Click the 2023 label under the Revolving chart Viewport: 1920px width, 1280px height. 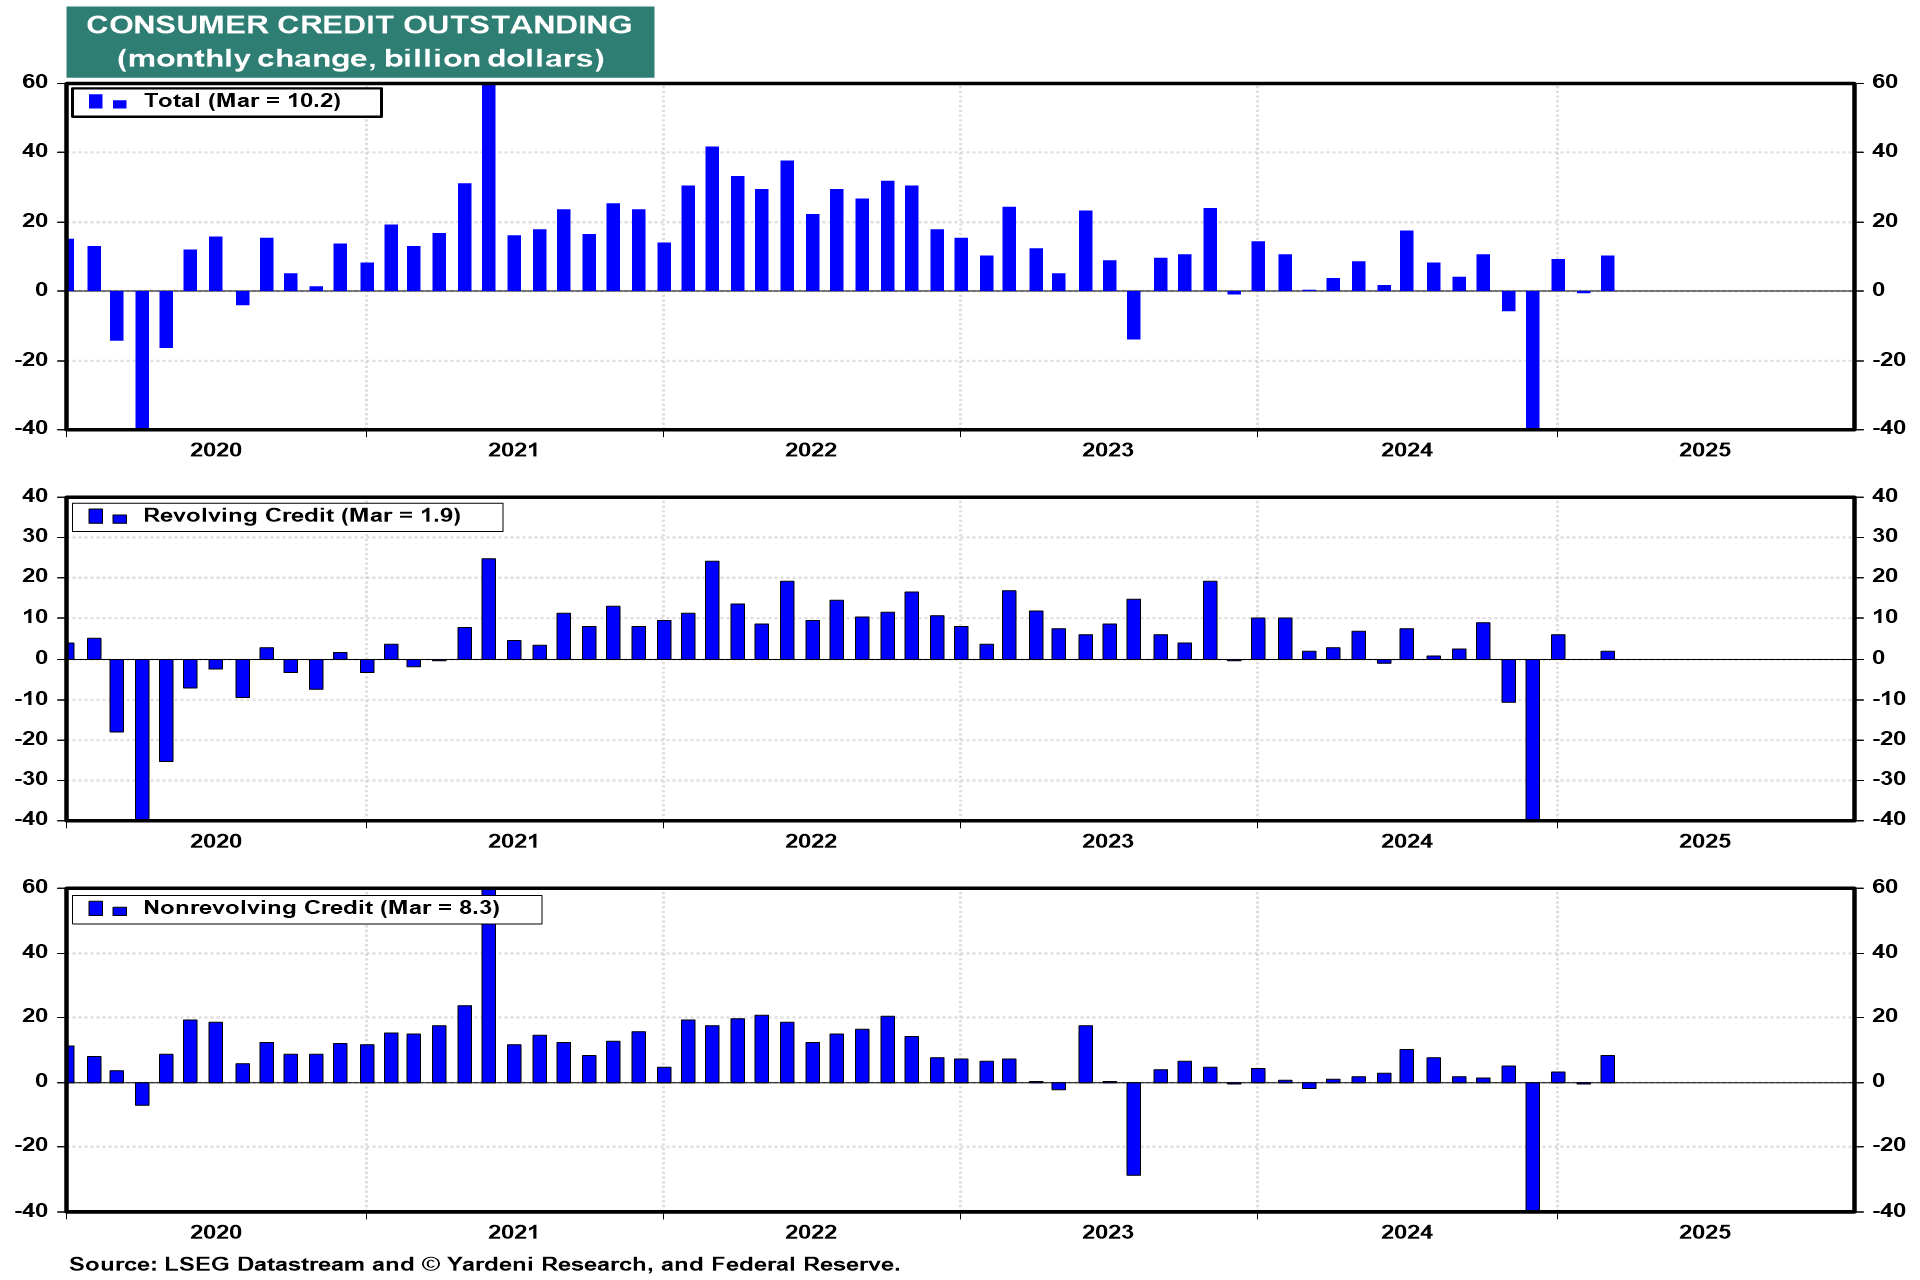click(x=1107, y=841)
